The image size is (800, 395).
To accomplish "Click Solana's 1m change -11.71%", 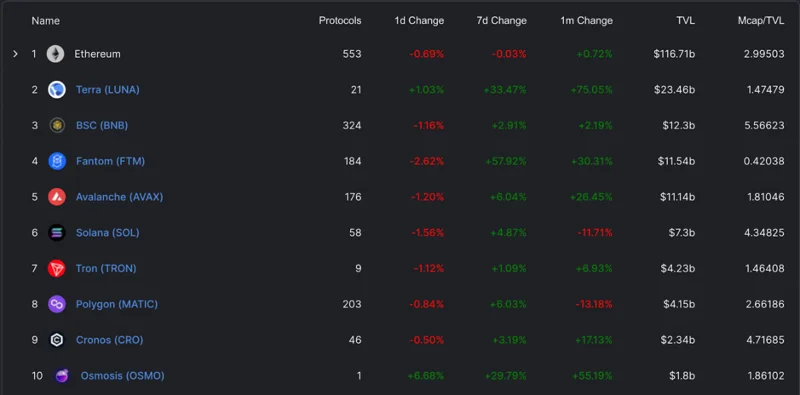I will 594,233.
